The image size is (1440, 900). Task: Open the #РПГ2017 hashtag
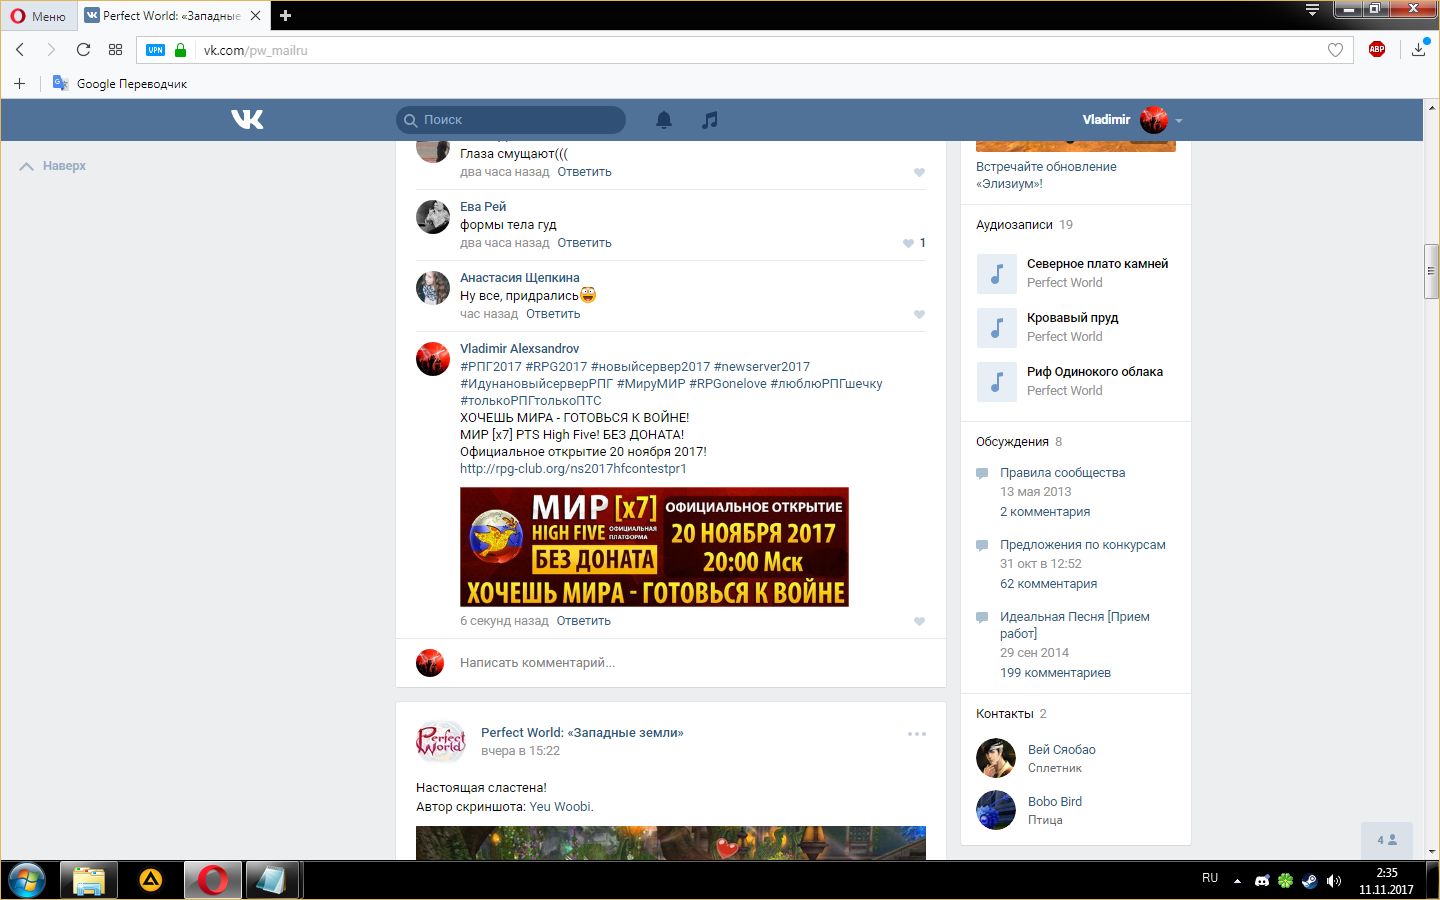[491, 367]
